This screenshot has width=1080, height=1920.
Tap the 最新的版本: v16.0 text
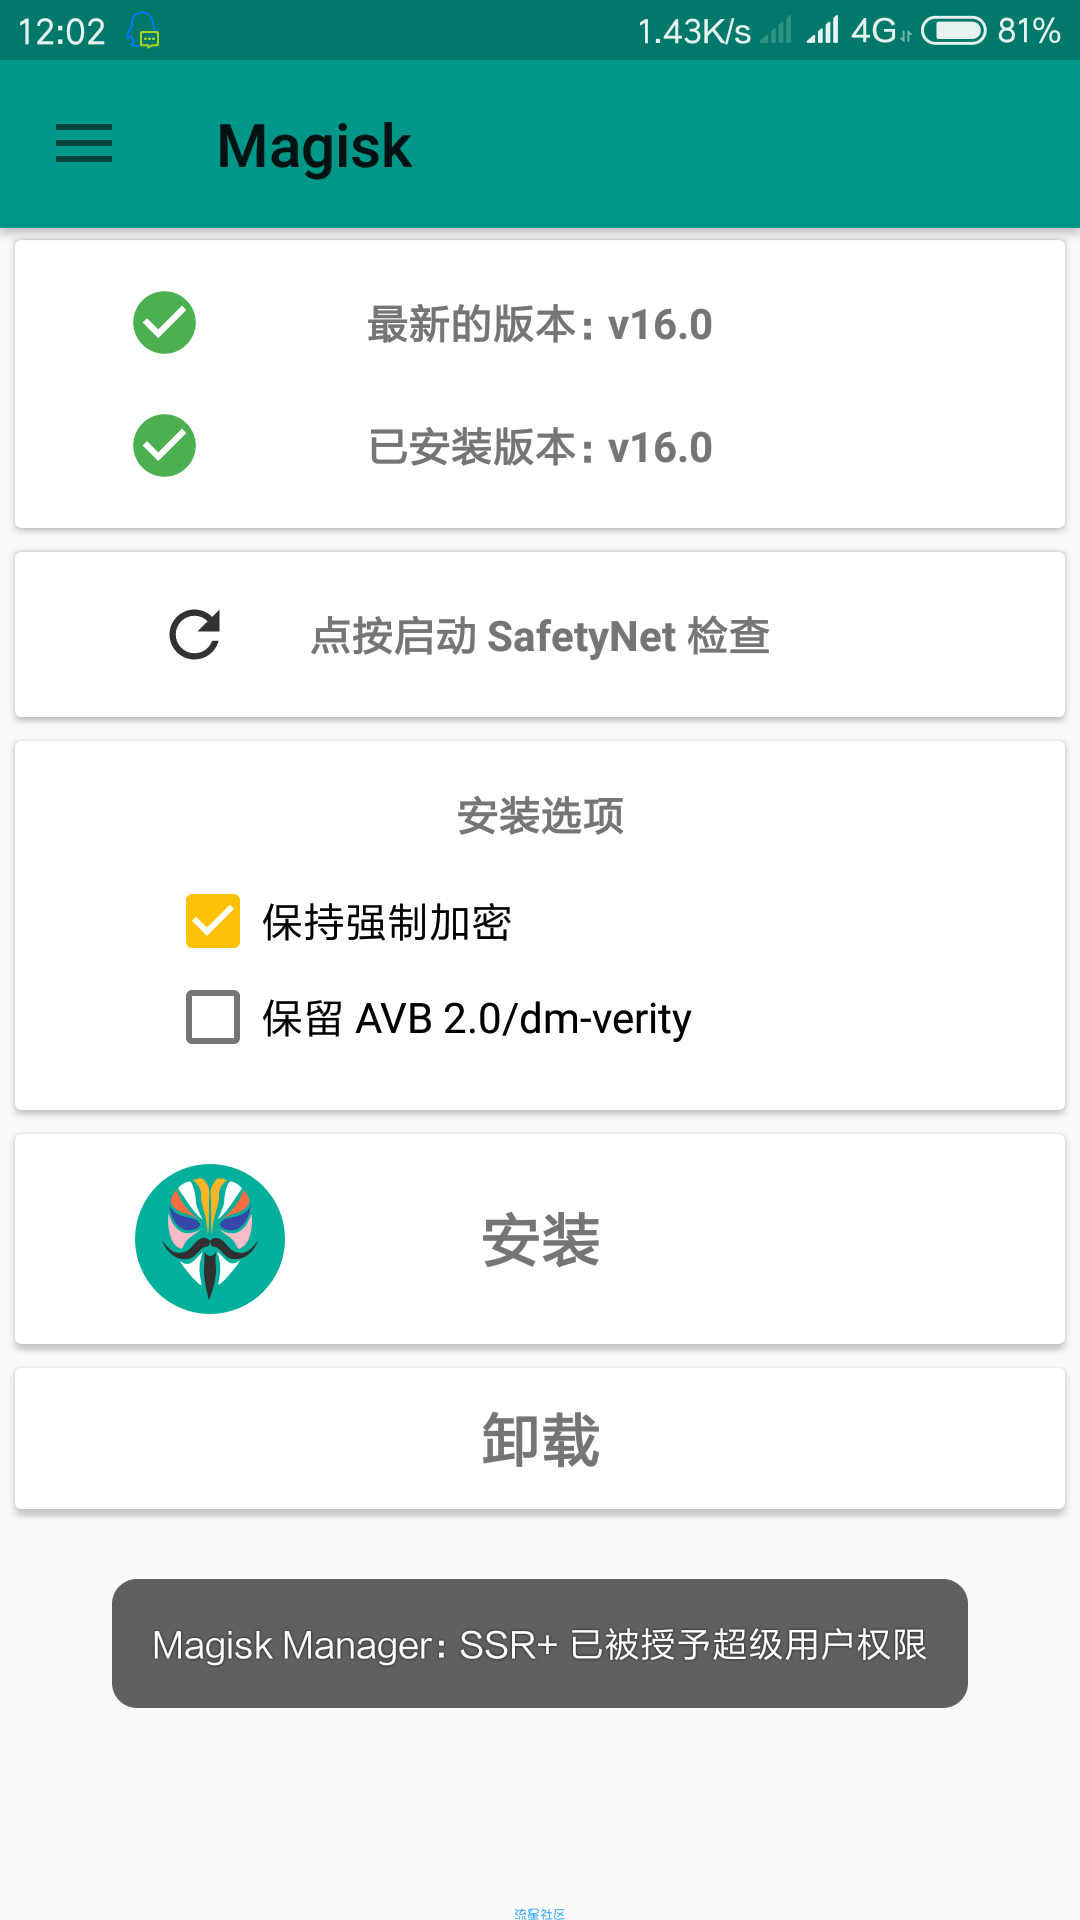pos(540,325)
